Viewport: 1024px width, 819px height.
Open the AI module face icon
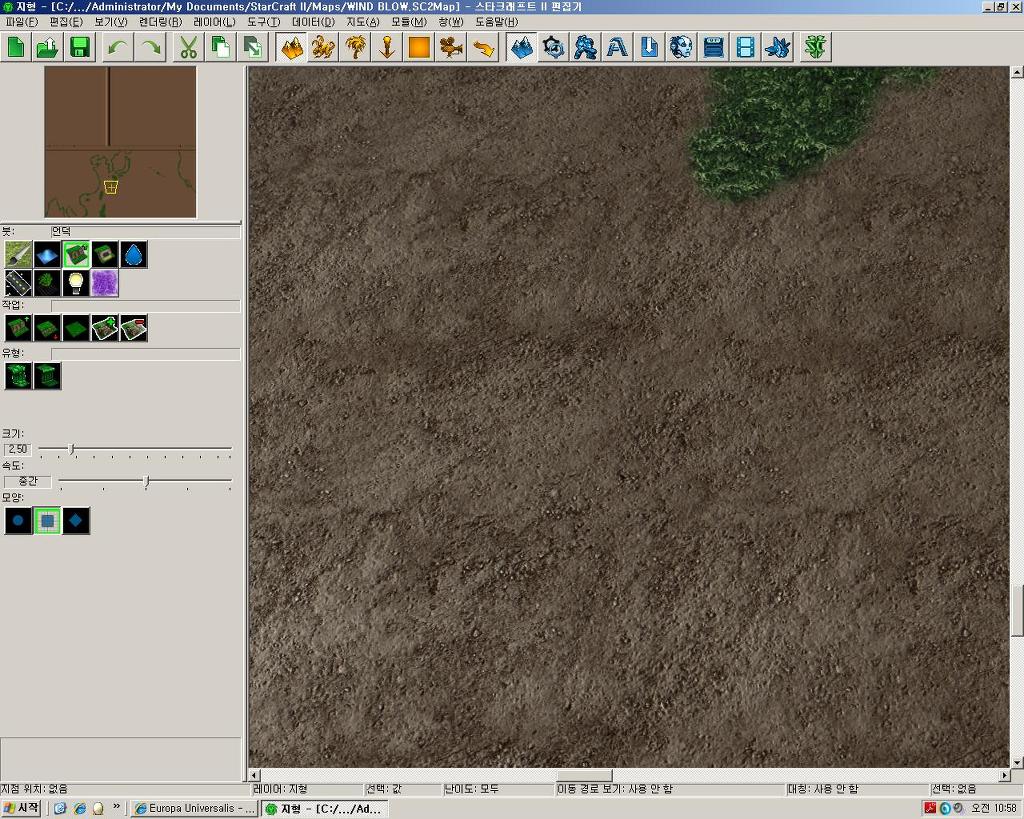pyautogui.click(x=681, y=48)
